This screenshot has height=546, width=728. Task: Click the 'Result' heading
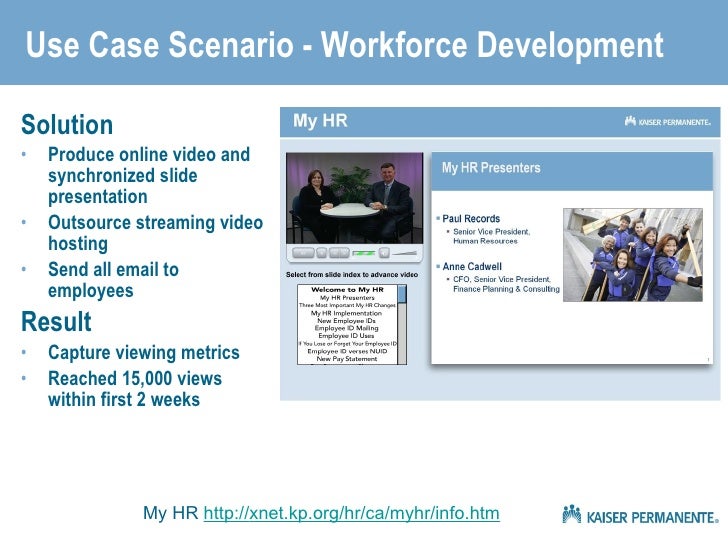coord(56,321)
